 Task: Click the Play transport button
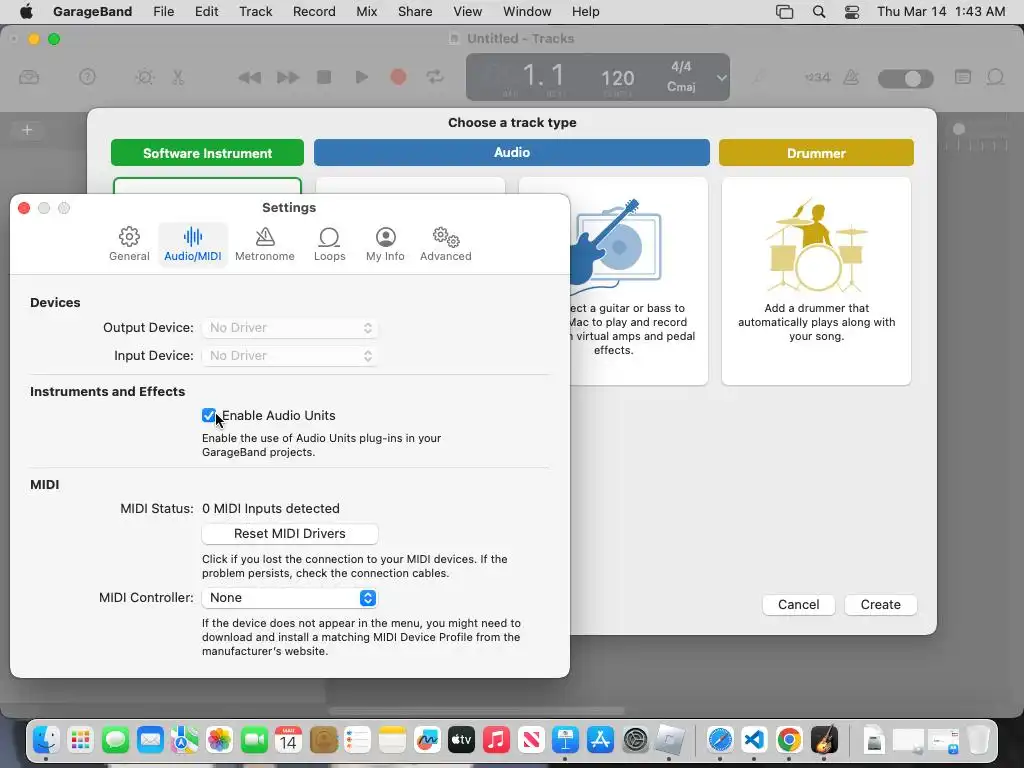tap(361, 77)
